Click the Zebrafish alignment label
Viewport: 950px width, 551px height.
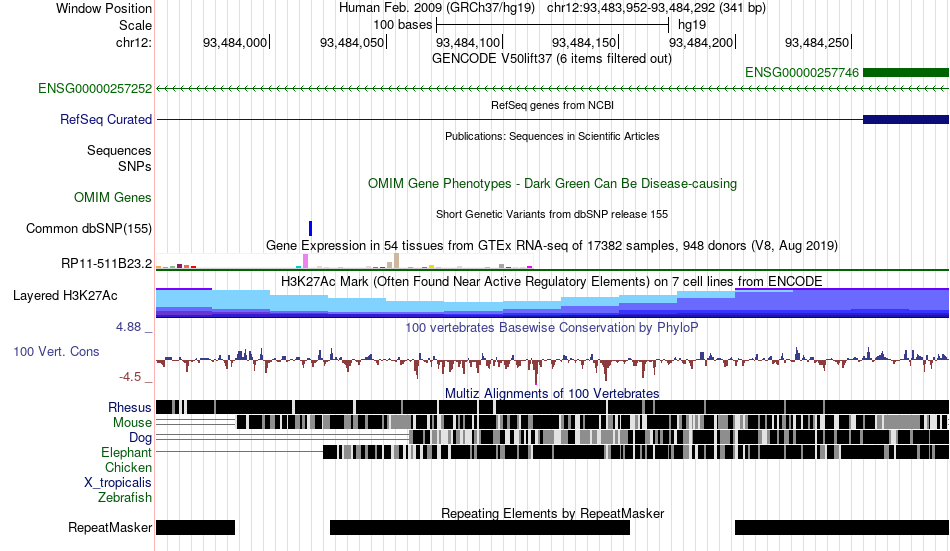(125, 498)
